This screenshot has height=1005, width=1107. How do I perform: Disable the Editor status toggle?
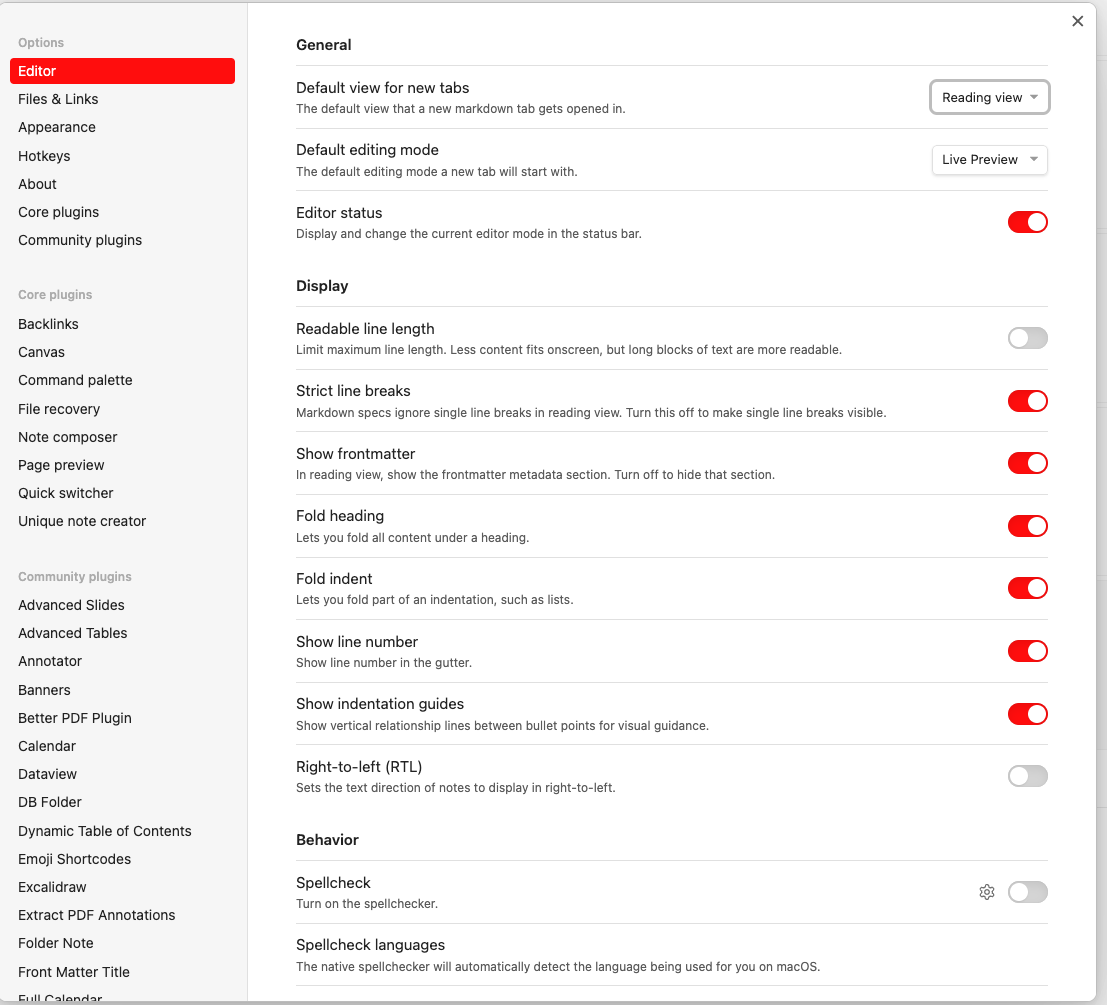1028,222
